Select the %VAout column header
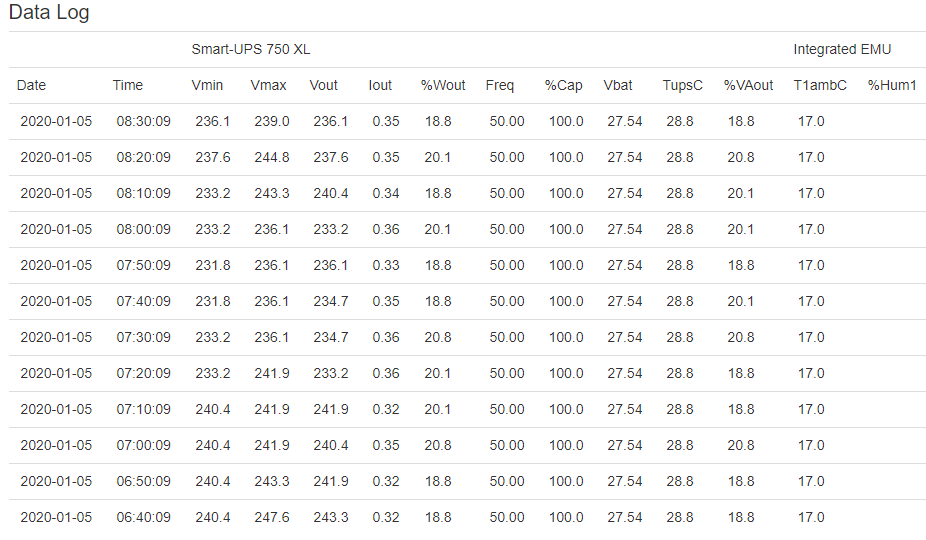 coord(749,85)
